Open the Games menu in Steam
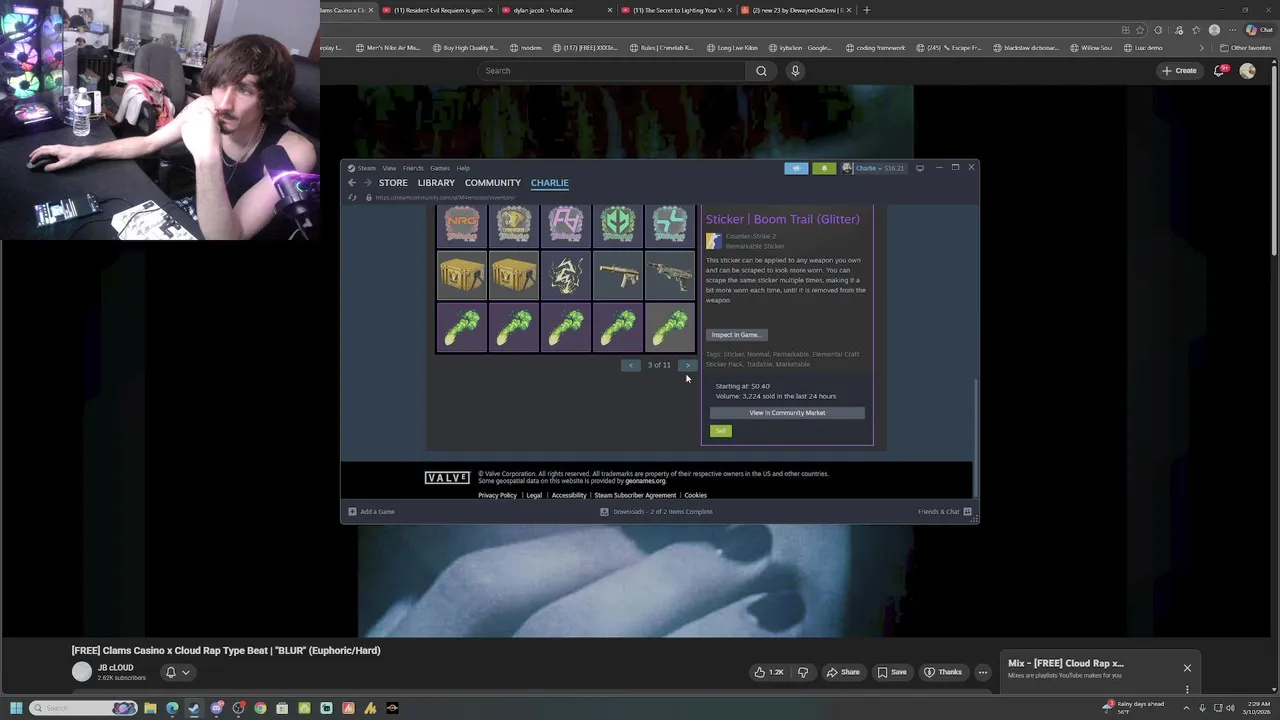Viewport: 1280px width, 720px height. tap(440, 168)
